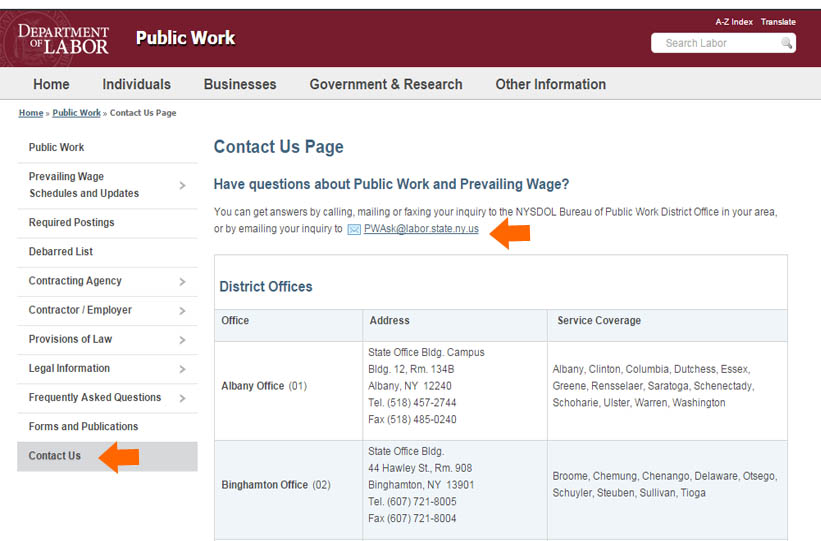Open the PWAsk@labor.state.ny.us email link
Viewport: 821px width, 541px height.
(x=421, y=229)
